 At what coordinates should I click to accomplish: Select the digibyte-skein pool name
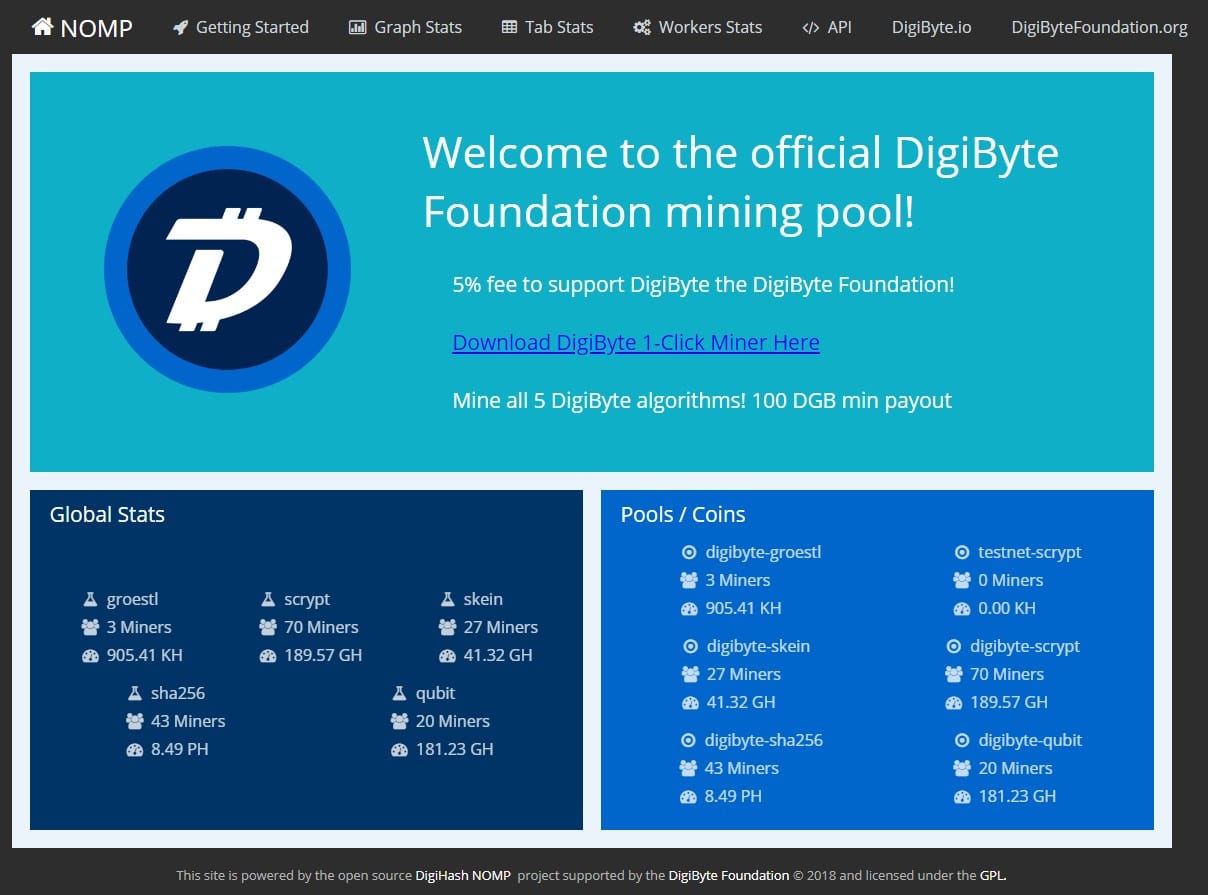pos(758,646)
